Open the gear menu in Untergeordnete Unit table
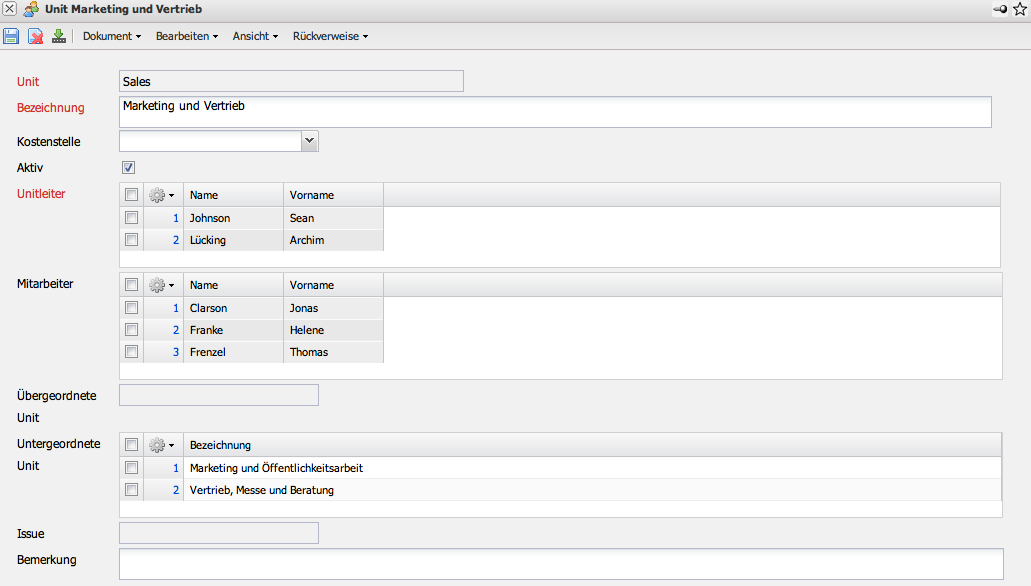1031x586 pixels. 161,445
